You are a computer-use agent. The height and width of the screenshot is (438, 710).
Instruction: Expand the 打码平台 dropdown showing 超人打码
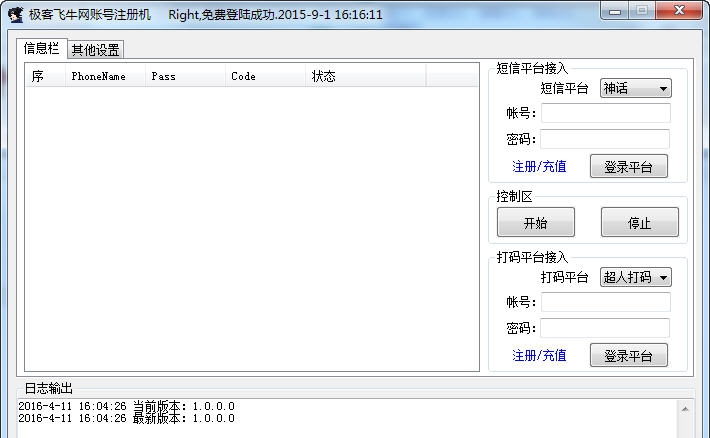pos(635,277)
